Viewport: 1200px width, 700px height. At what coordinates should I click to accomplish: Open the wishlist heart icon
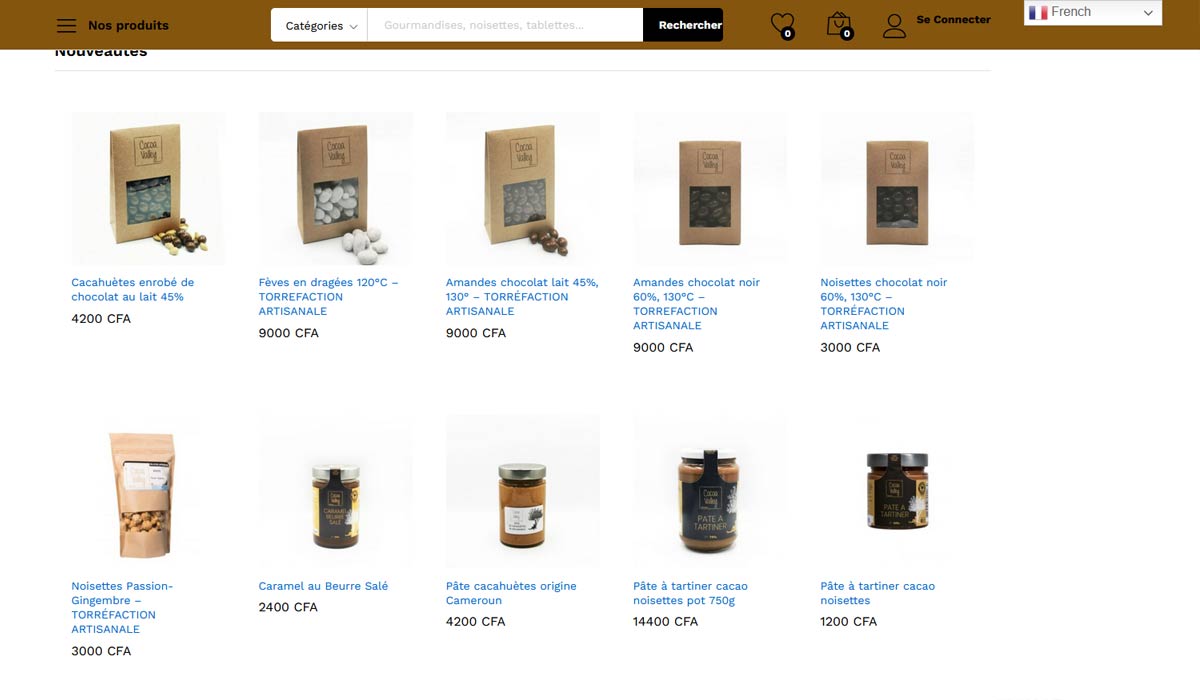coord(783,25)
